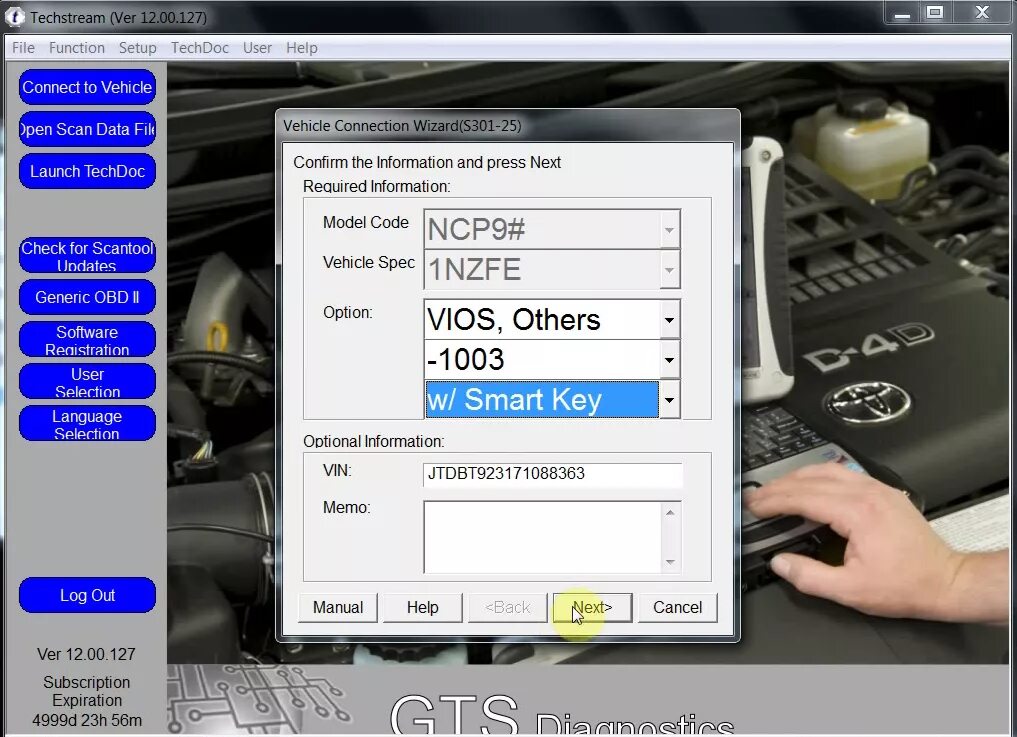Click the wizard Help button
This screenshot has height=737, width=1017.
pyautogui.click(x=422, y=607)
